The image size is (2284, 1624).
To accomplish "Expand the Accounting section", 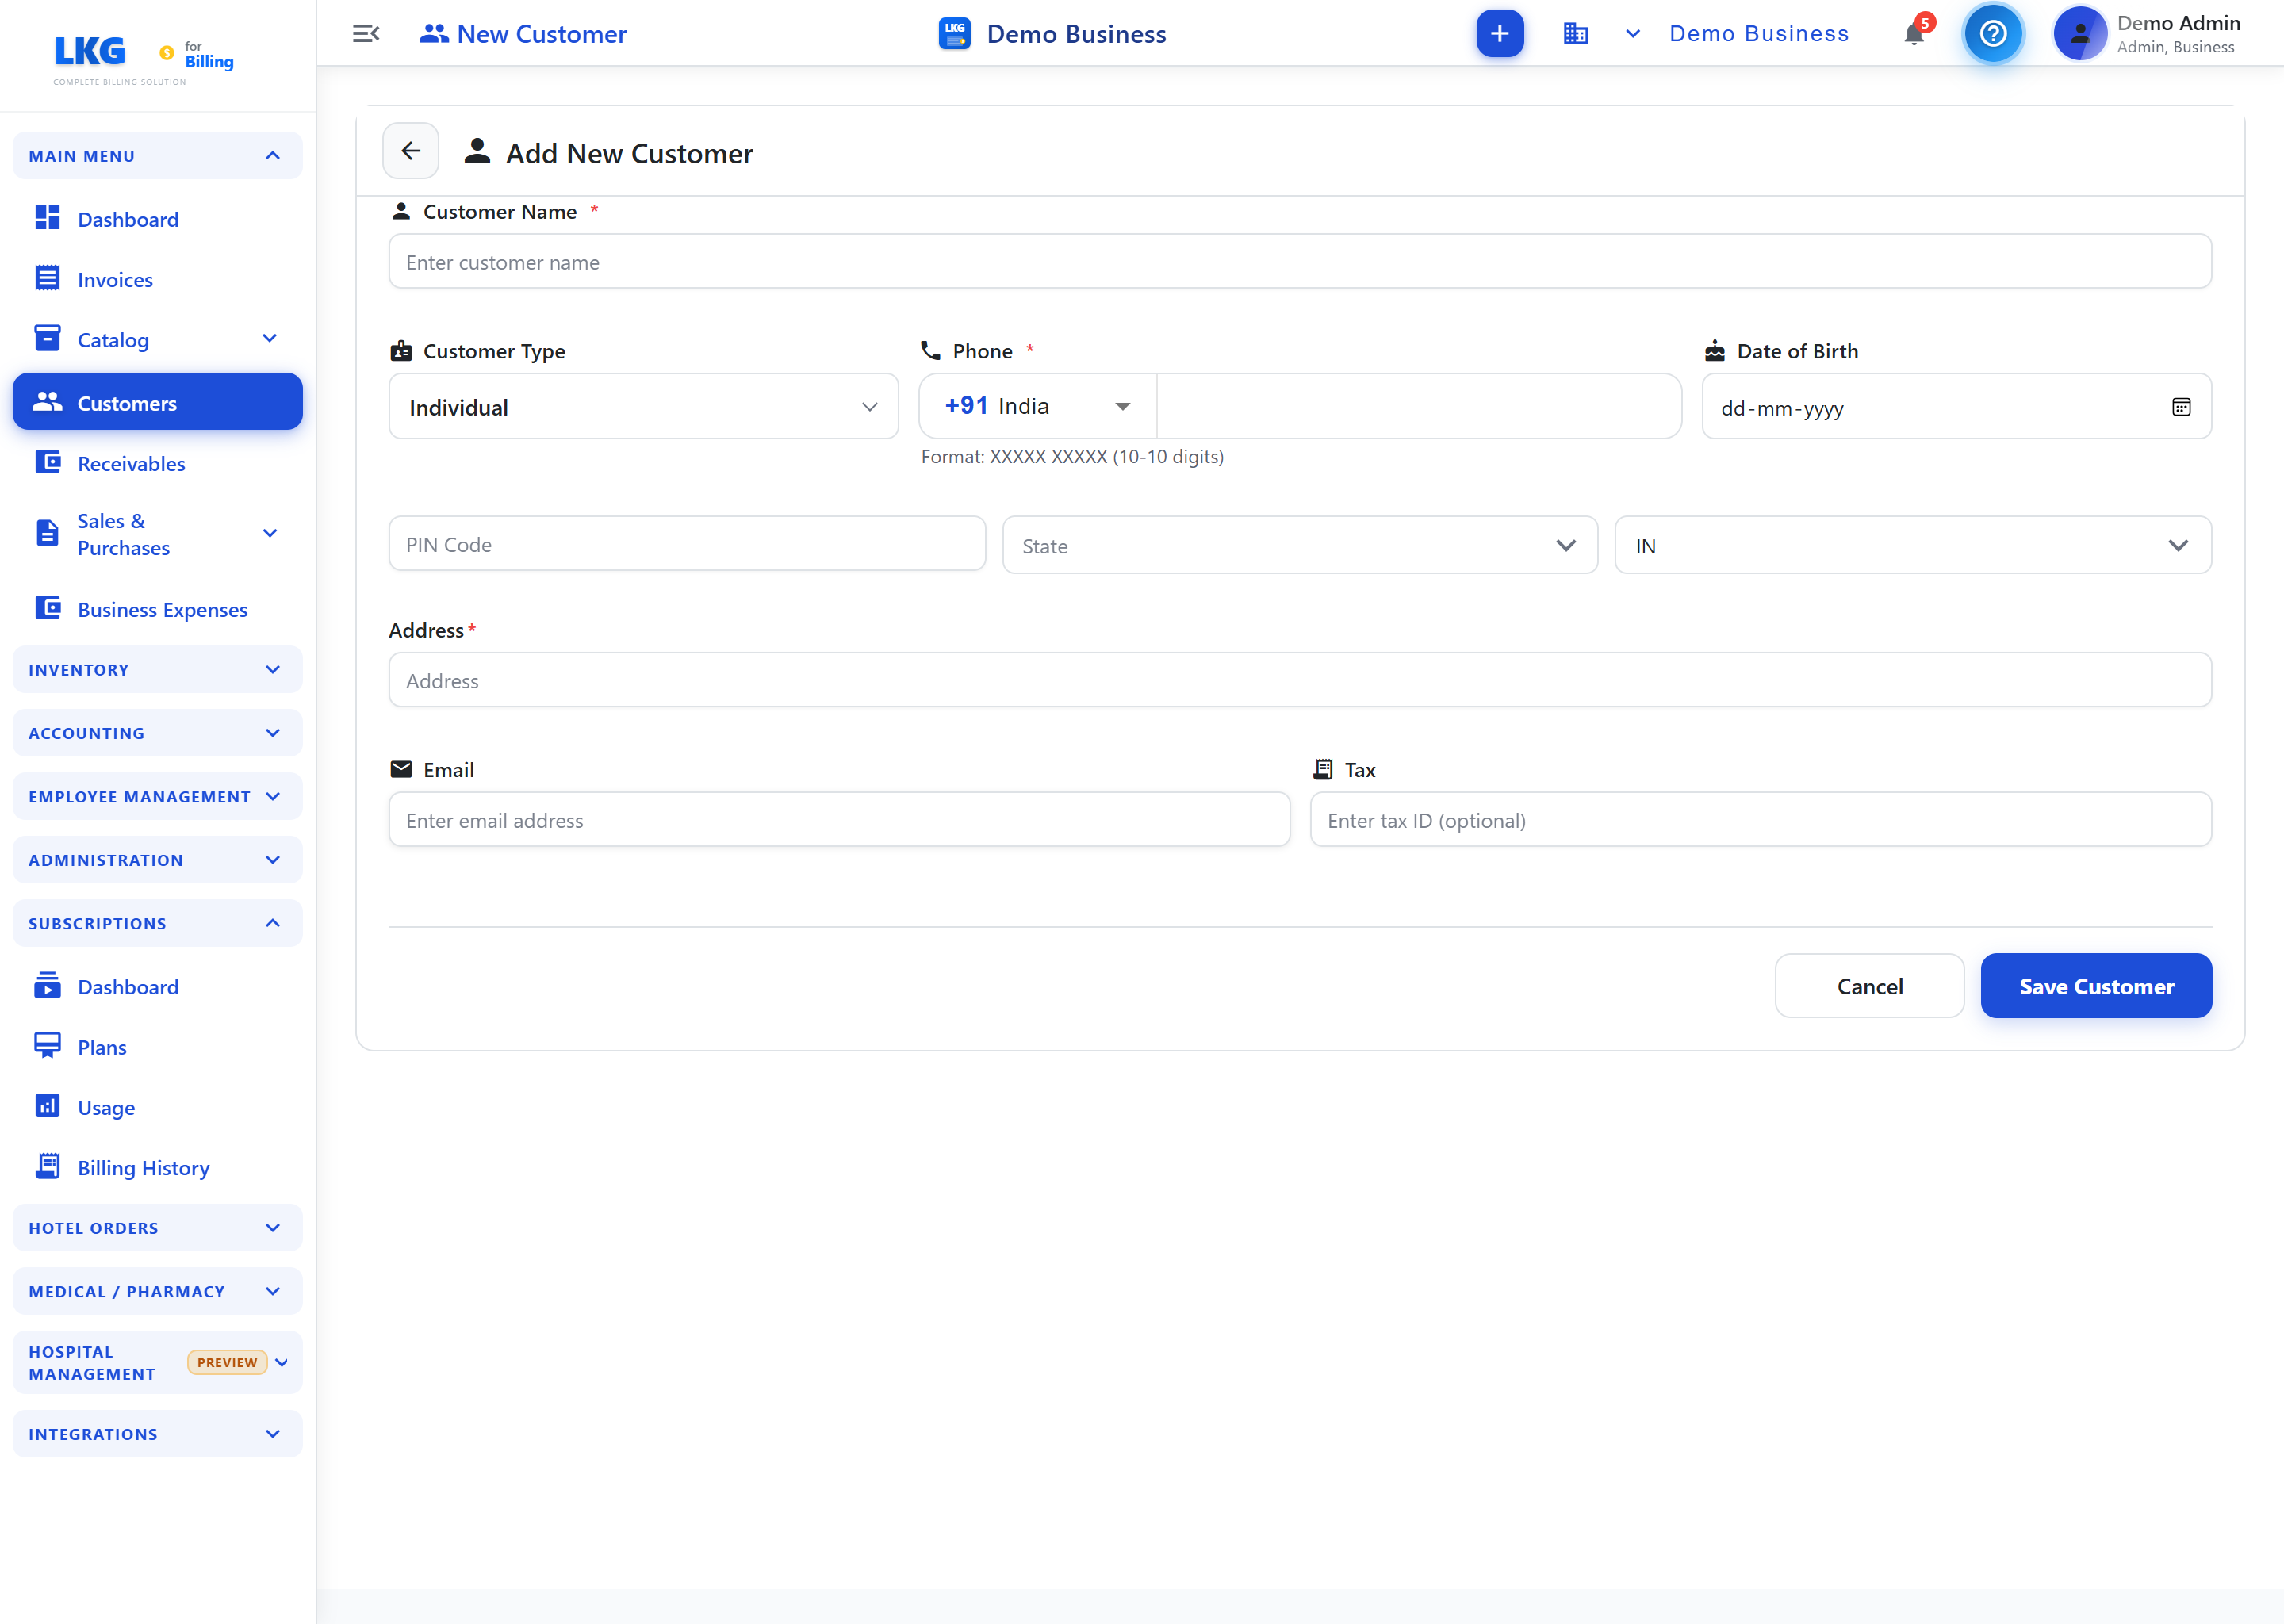I will pos(157,733).
